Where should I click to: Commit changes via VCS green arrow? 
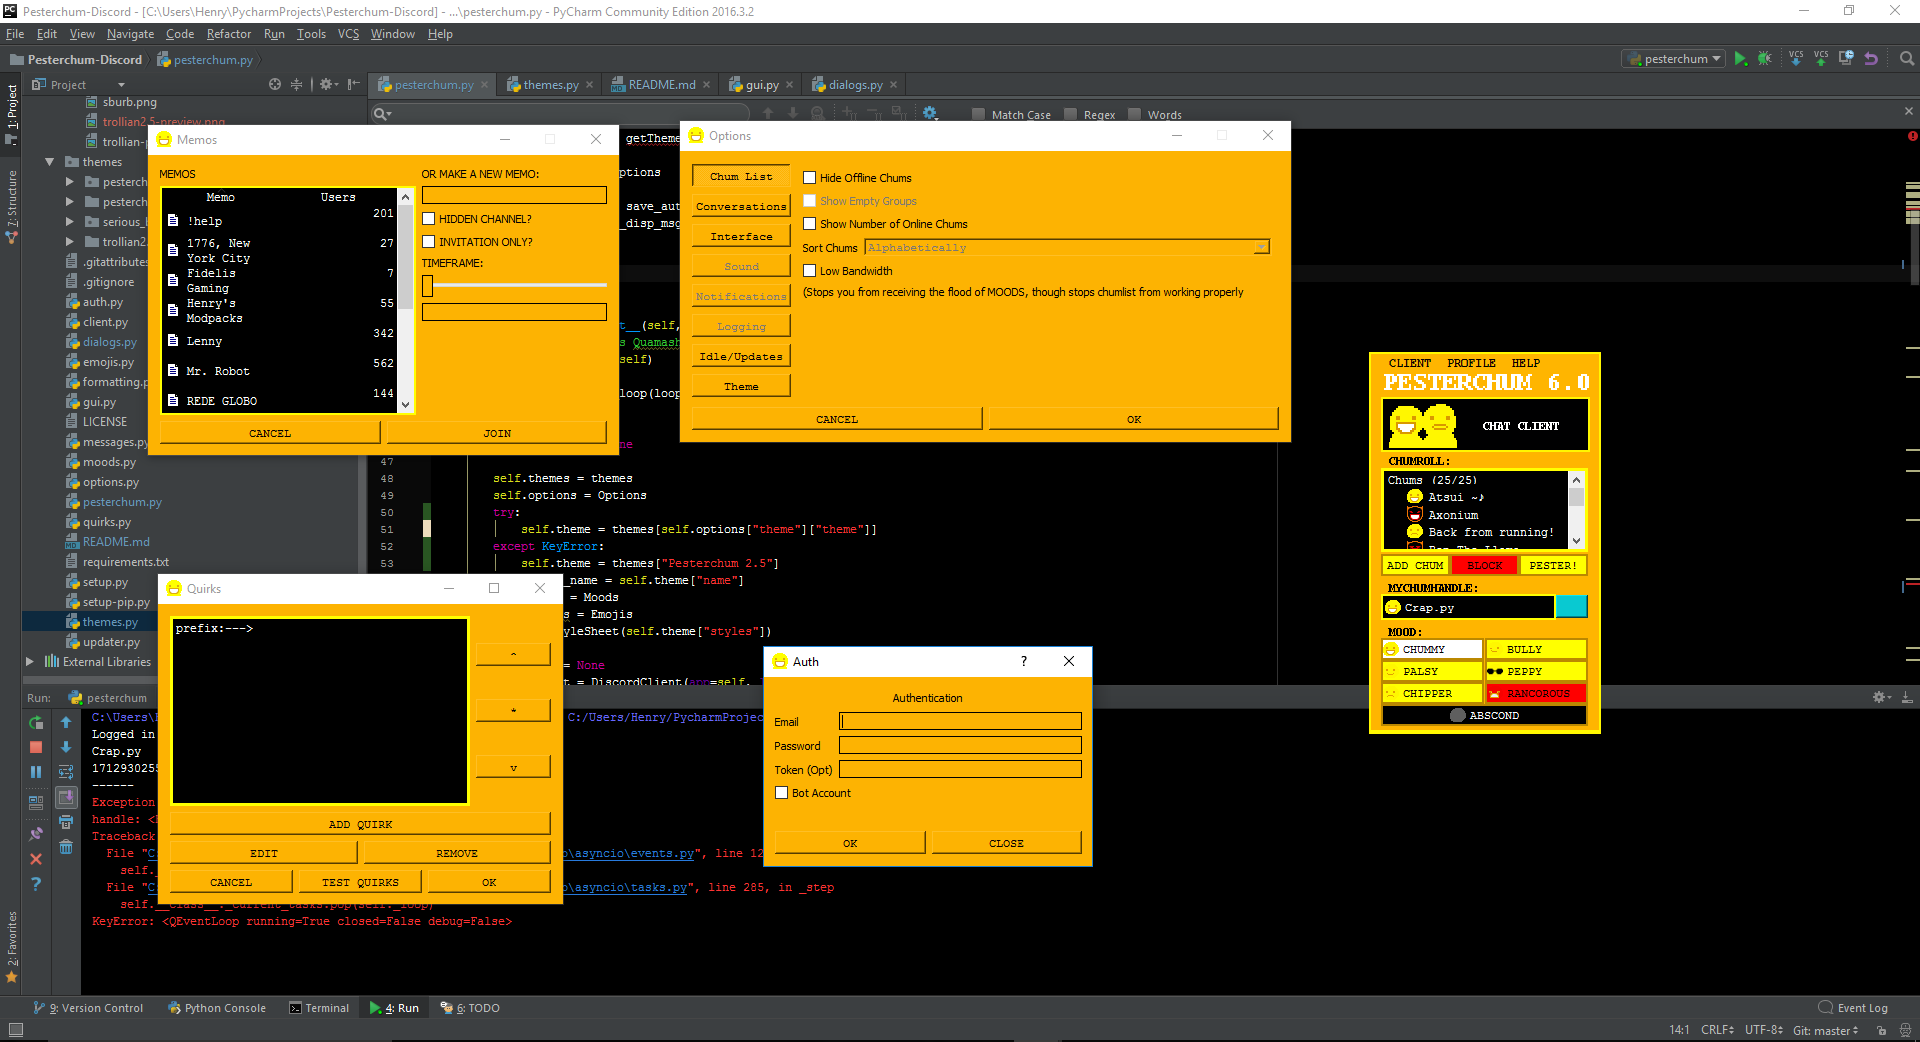[1821, 59]
